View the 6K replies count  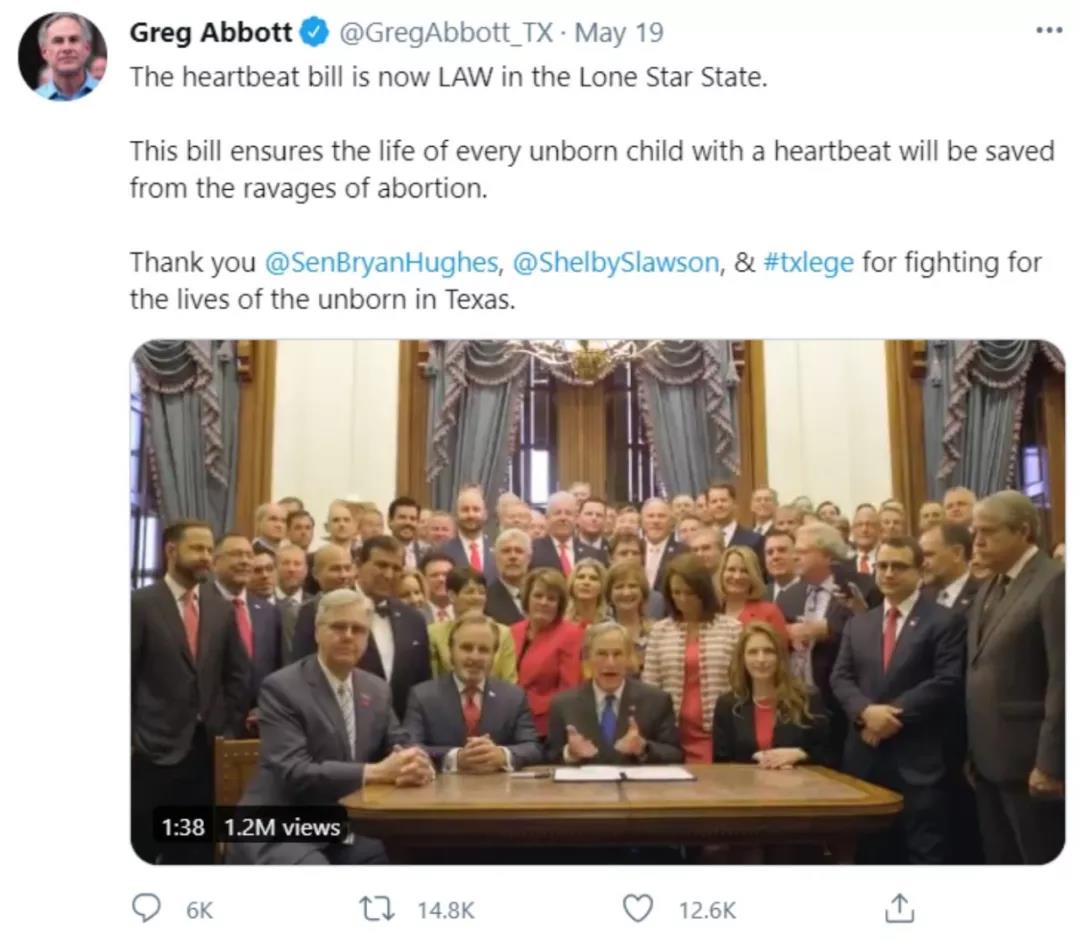(x=199, y=910)
